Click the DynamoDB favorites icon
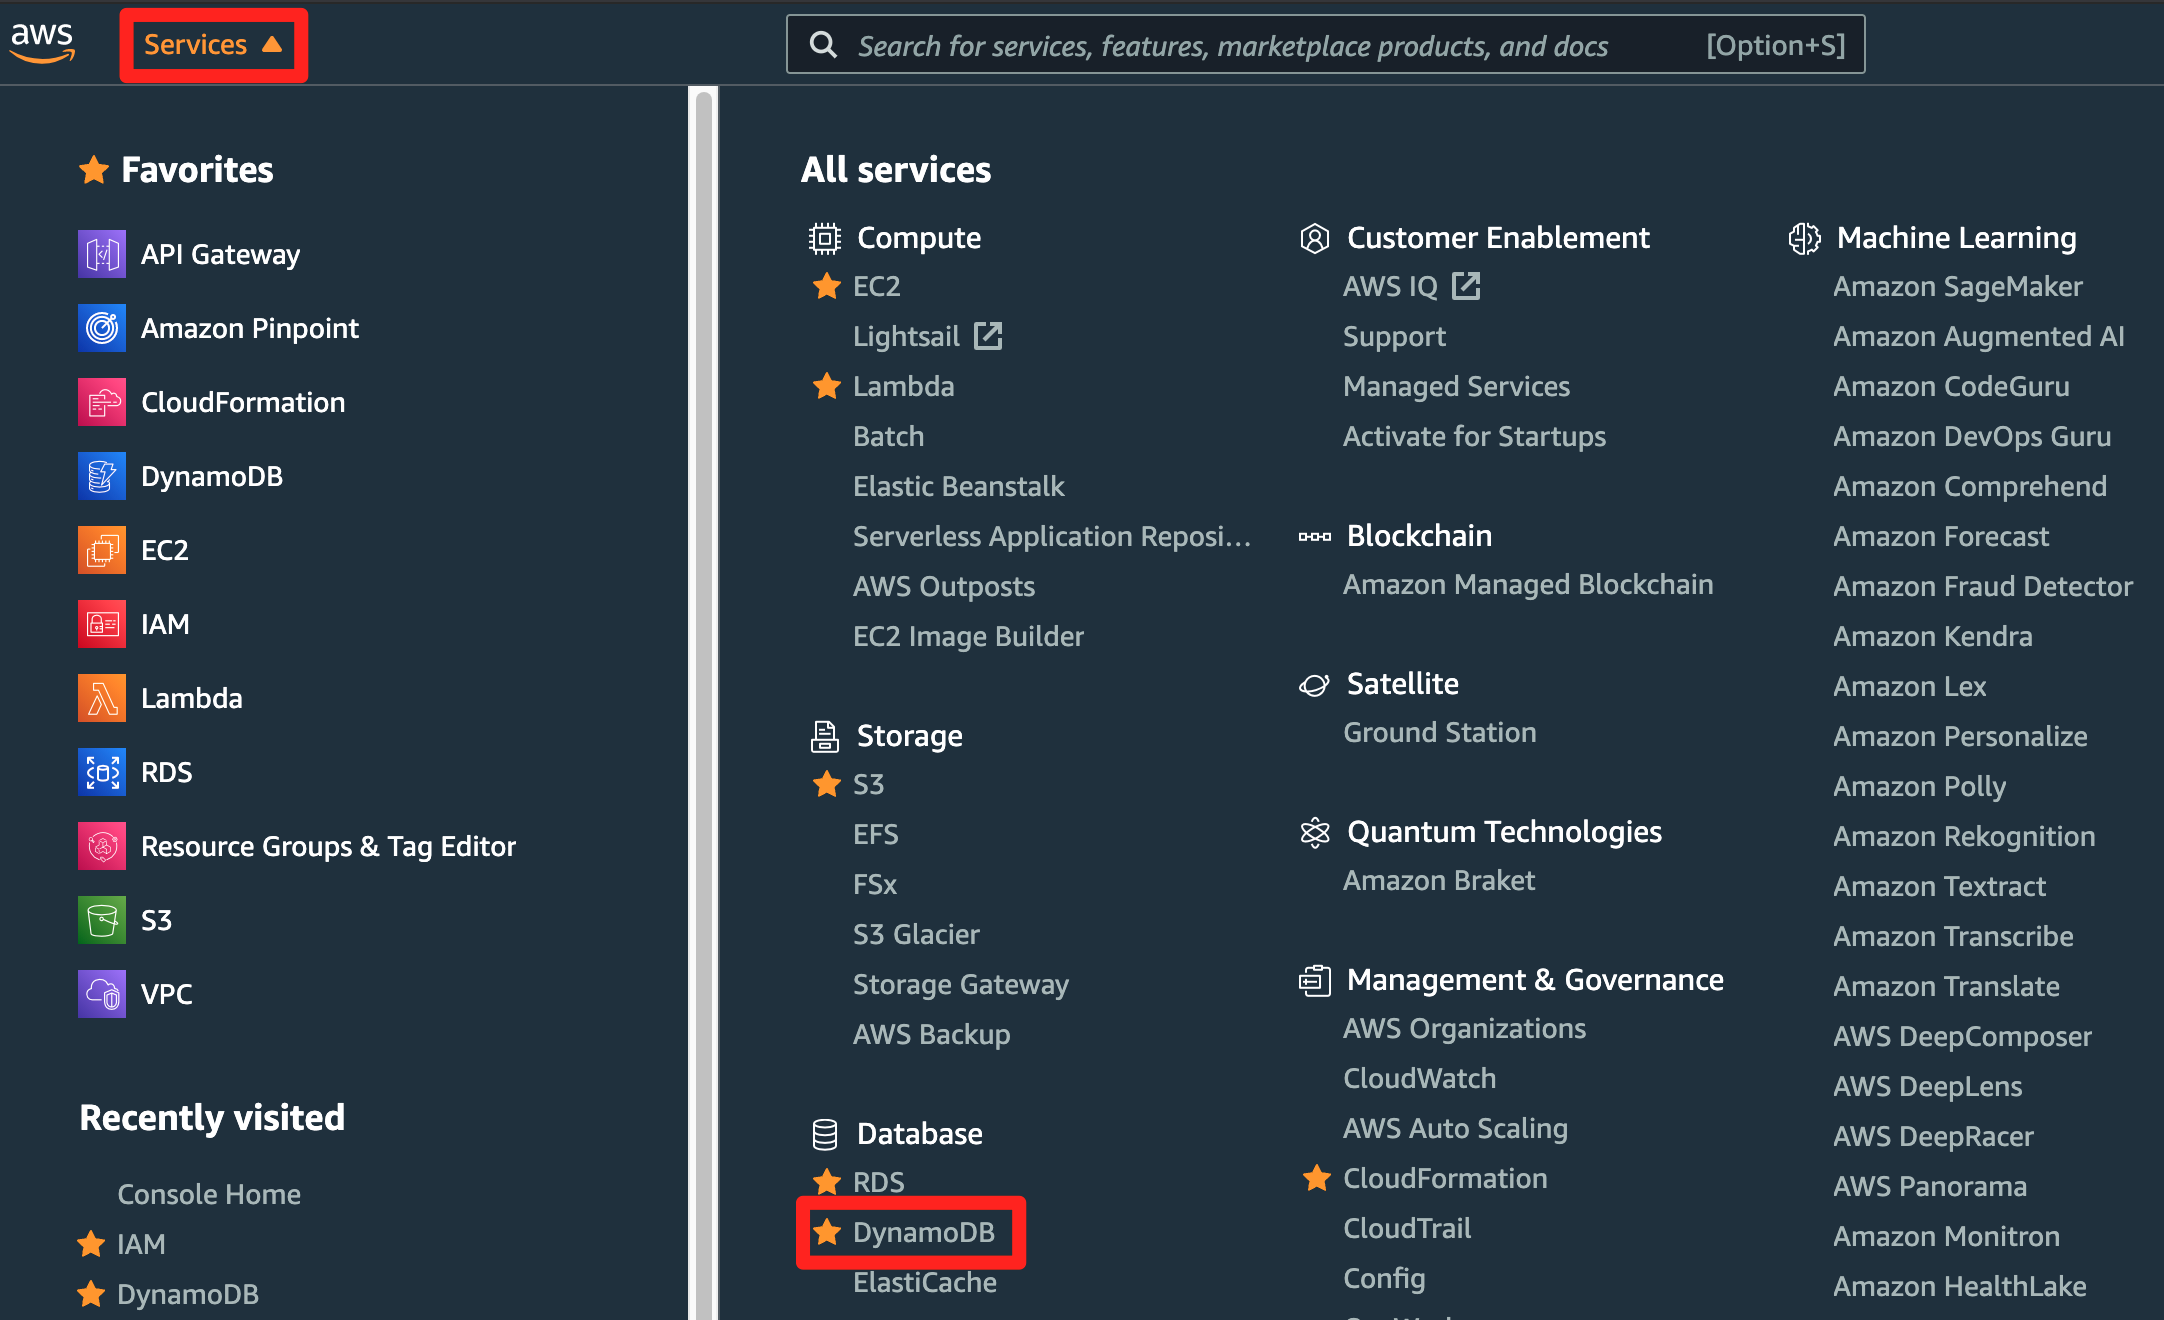The height and width of the screenshot is (1320, 2164). pos(102,476)
